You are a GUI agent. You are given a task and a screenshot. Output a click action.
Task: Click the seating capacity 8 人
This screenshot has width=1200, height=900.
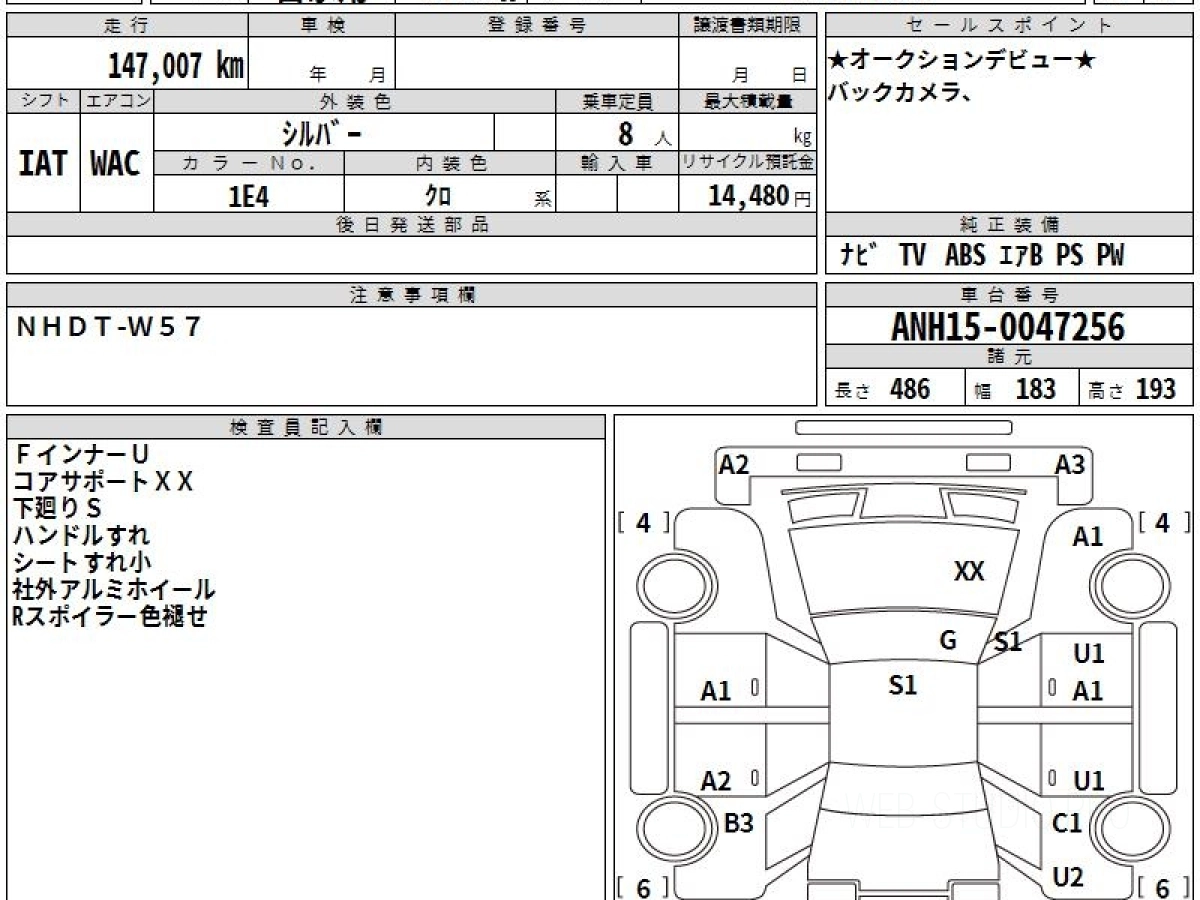[643, 133]
